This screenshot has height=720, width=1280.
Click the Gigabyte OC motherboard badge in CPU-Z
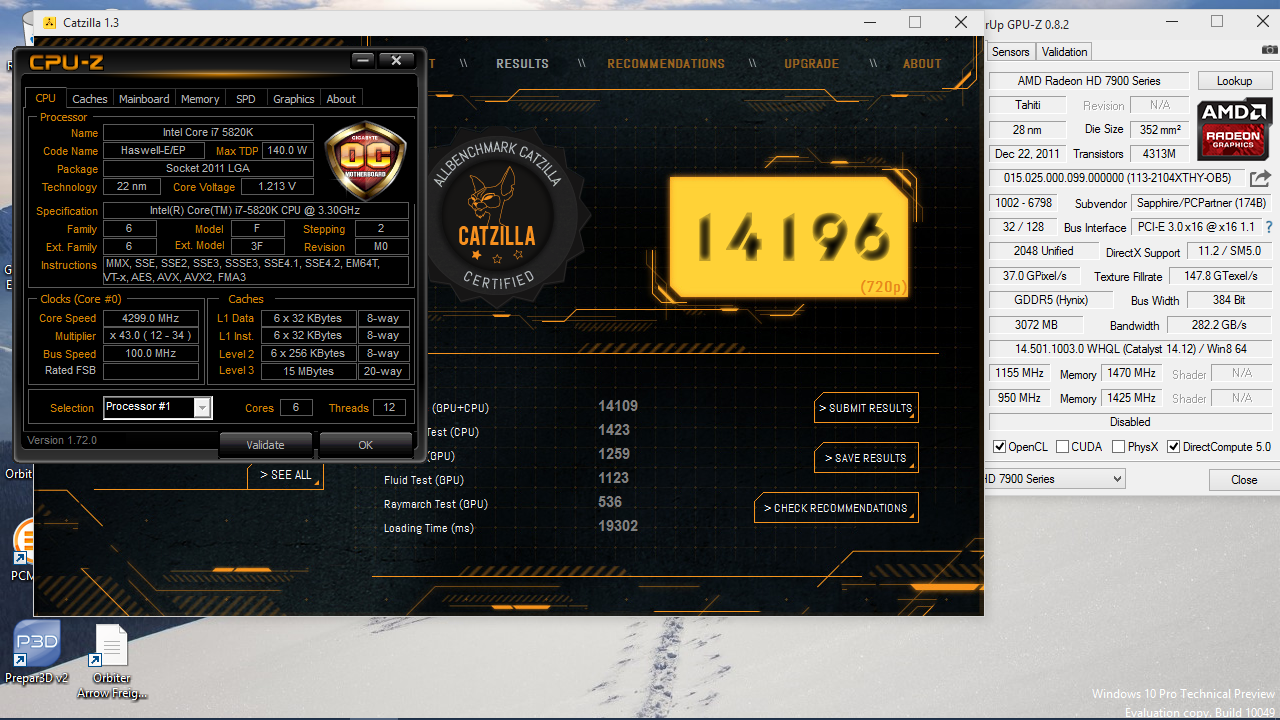pyautogui.click(x=366, y=161)
